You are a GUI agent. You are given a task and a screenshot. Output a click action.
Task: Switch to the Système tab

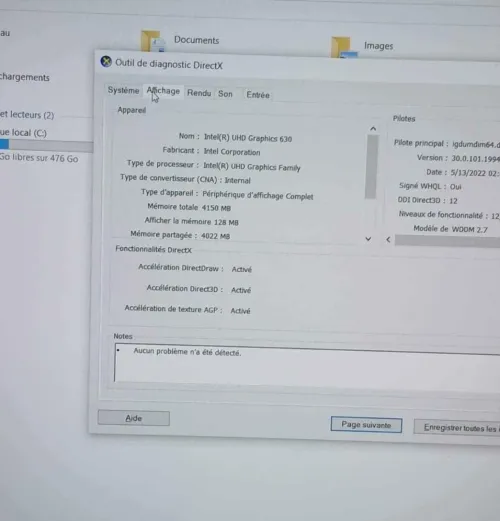(123, 90)
